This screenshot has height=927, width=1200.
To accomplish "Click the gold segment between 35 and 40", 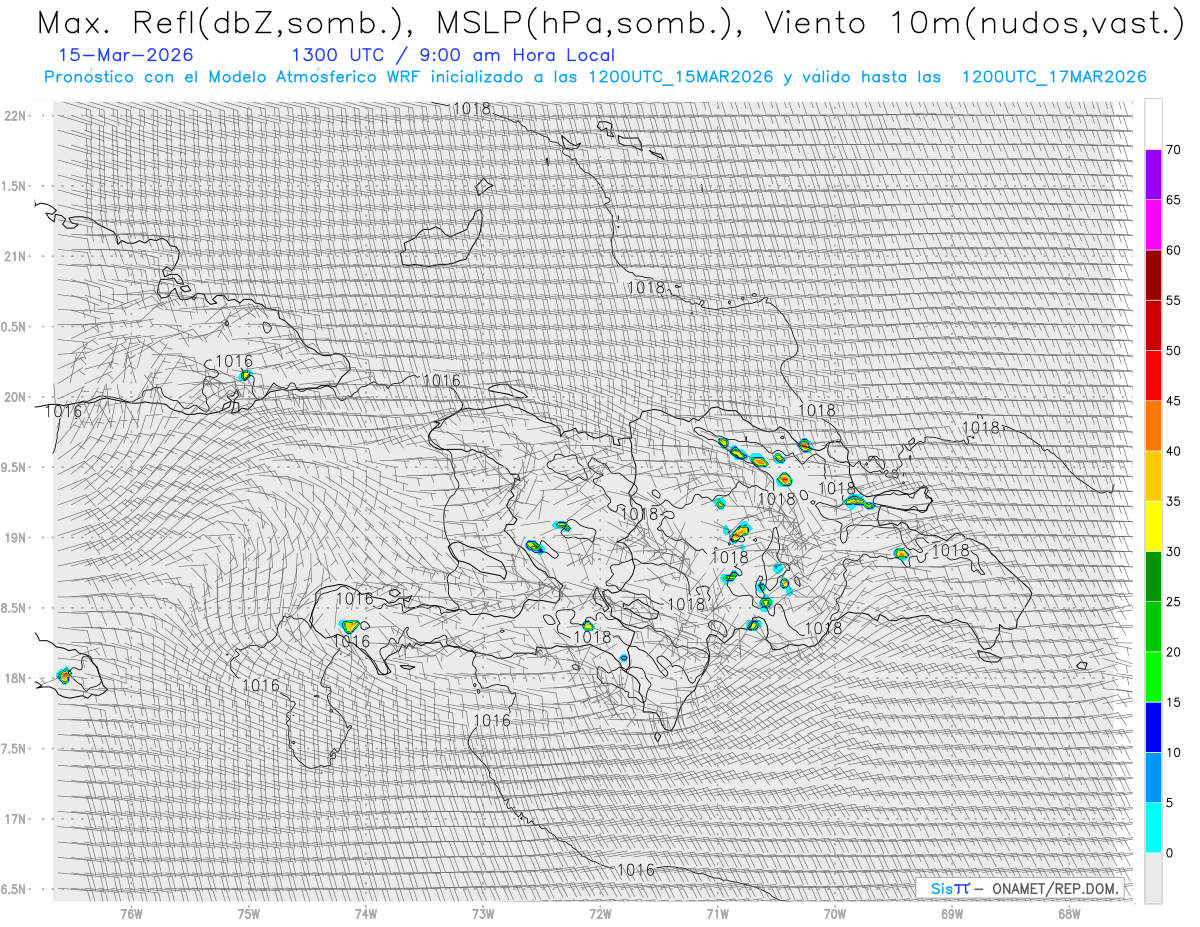I will [1153, 476].
